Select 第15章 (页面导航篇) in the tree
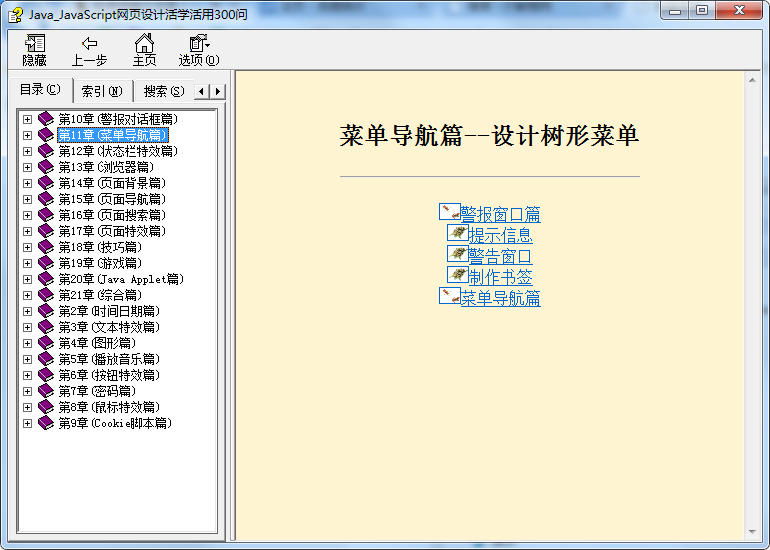 [111, 199]
